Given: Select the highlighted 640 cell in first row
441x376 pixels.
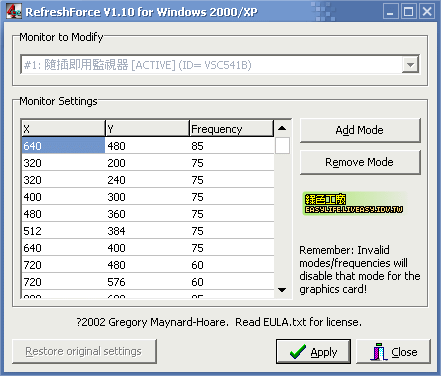Looking at the screenshot, I should [63, 146].
